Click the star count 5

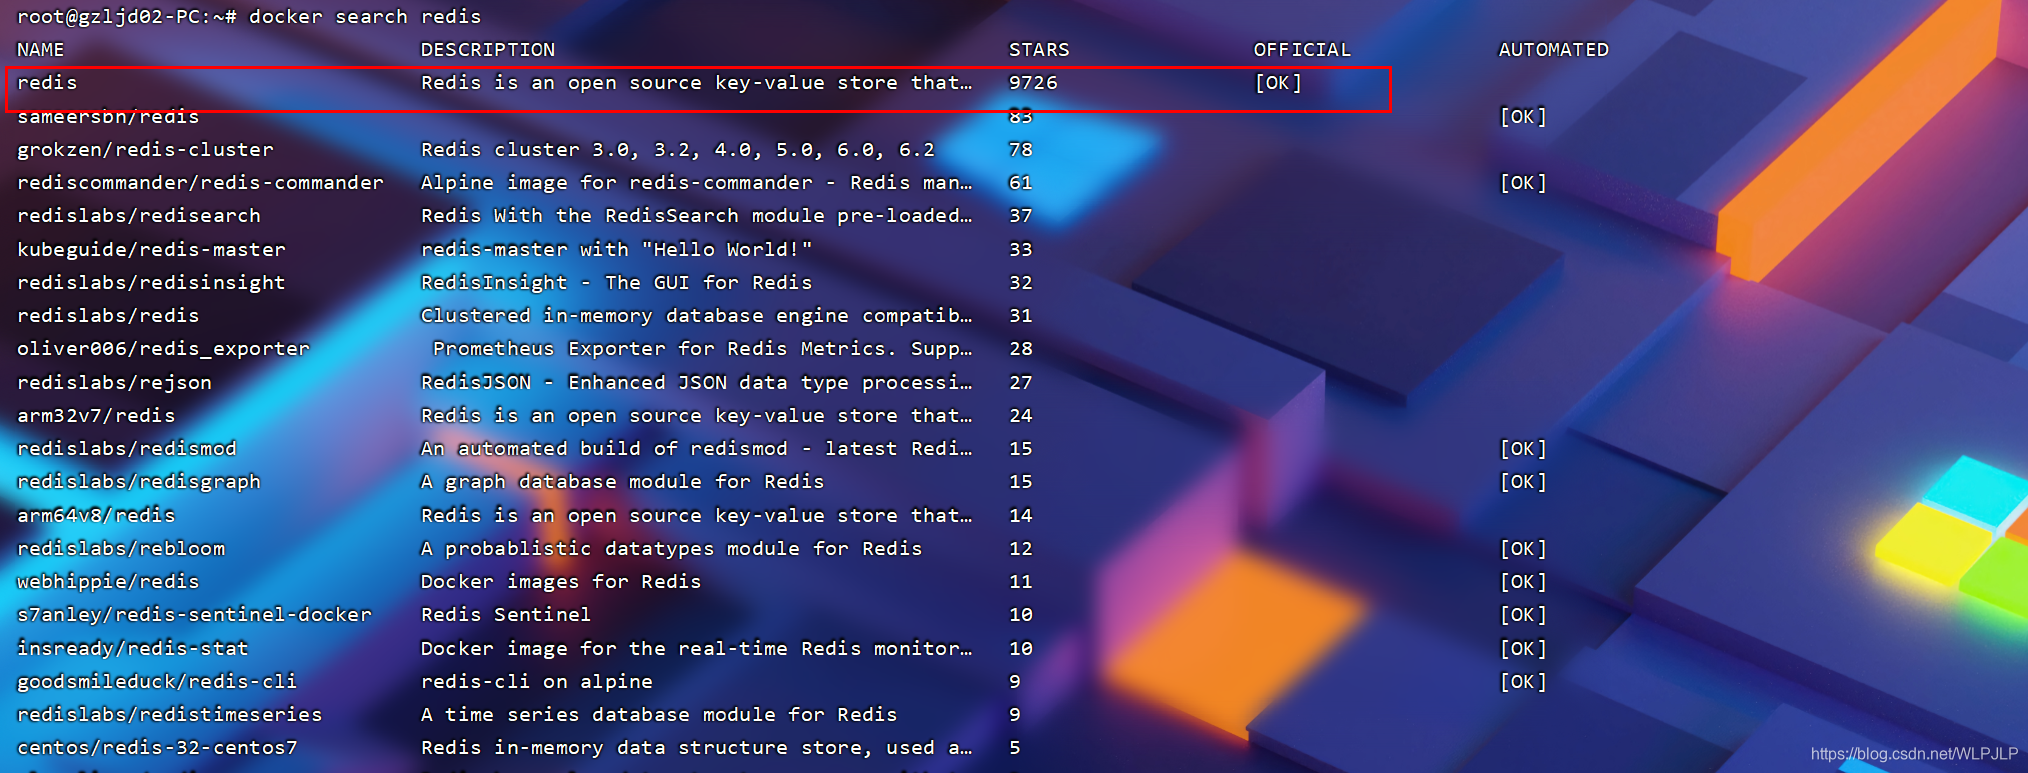click(x=1015, y=748)
